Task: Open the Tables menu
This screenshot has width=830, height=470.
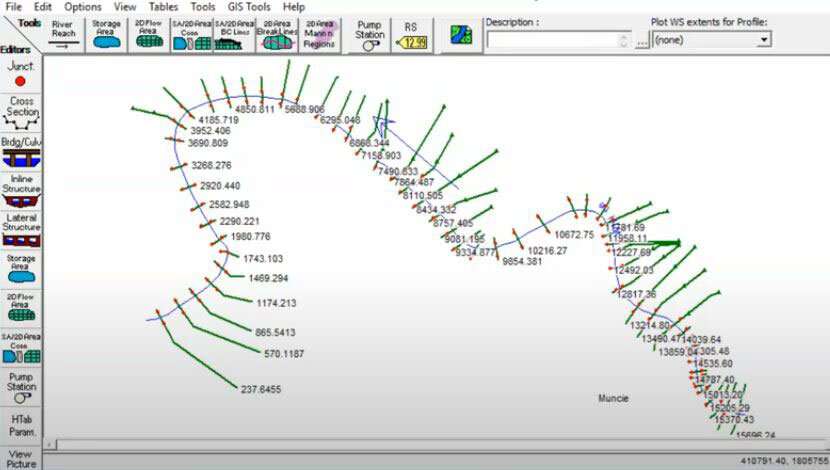Action: [163, 7]
